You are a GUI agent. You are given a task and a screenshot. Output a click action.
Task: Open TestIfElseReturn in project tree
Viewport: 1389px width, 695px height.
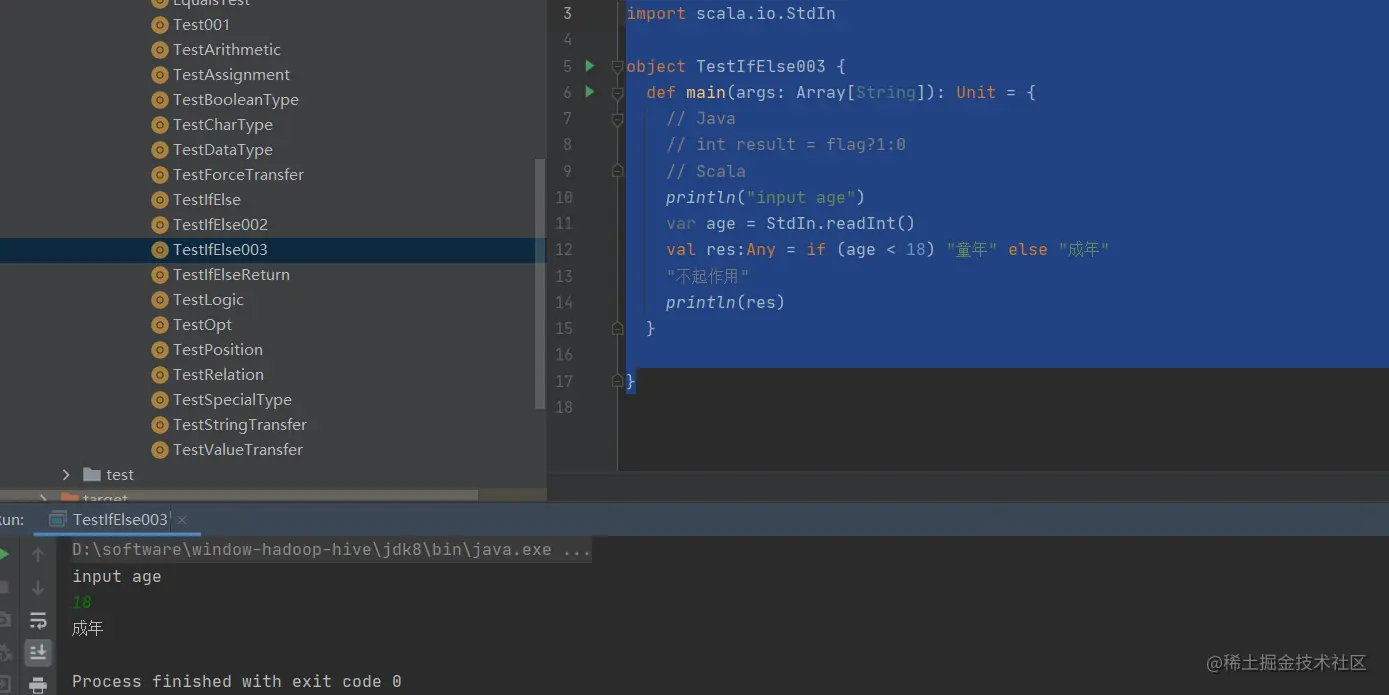(x=231, y=275)
